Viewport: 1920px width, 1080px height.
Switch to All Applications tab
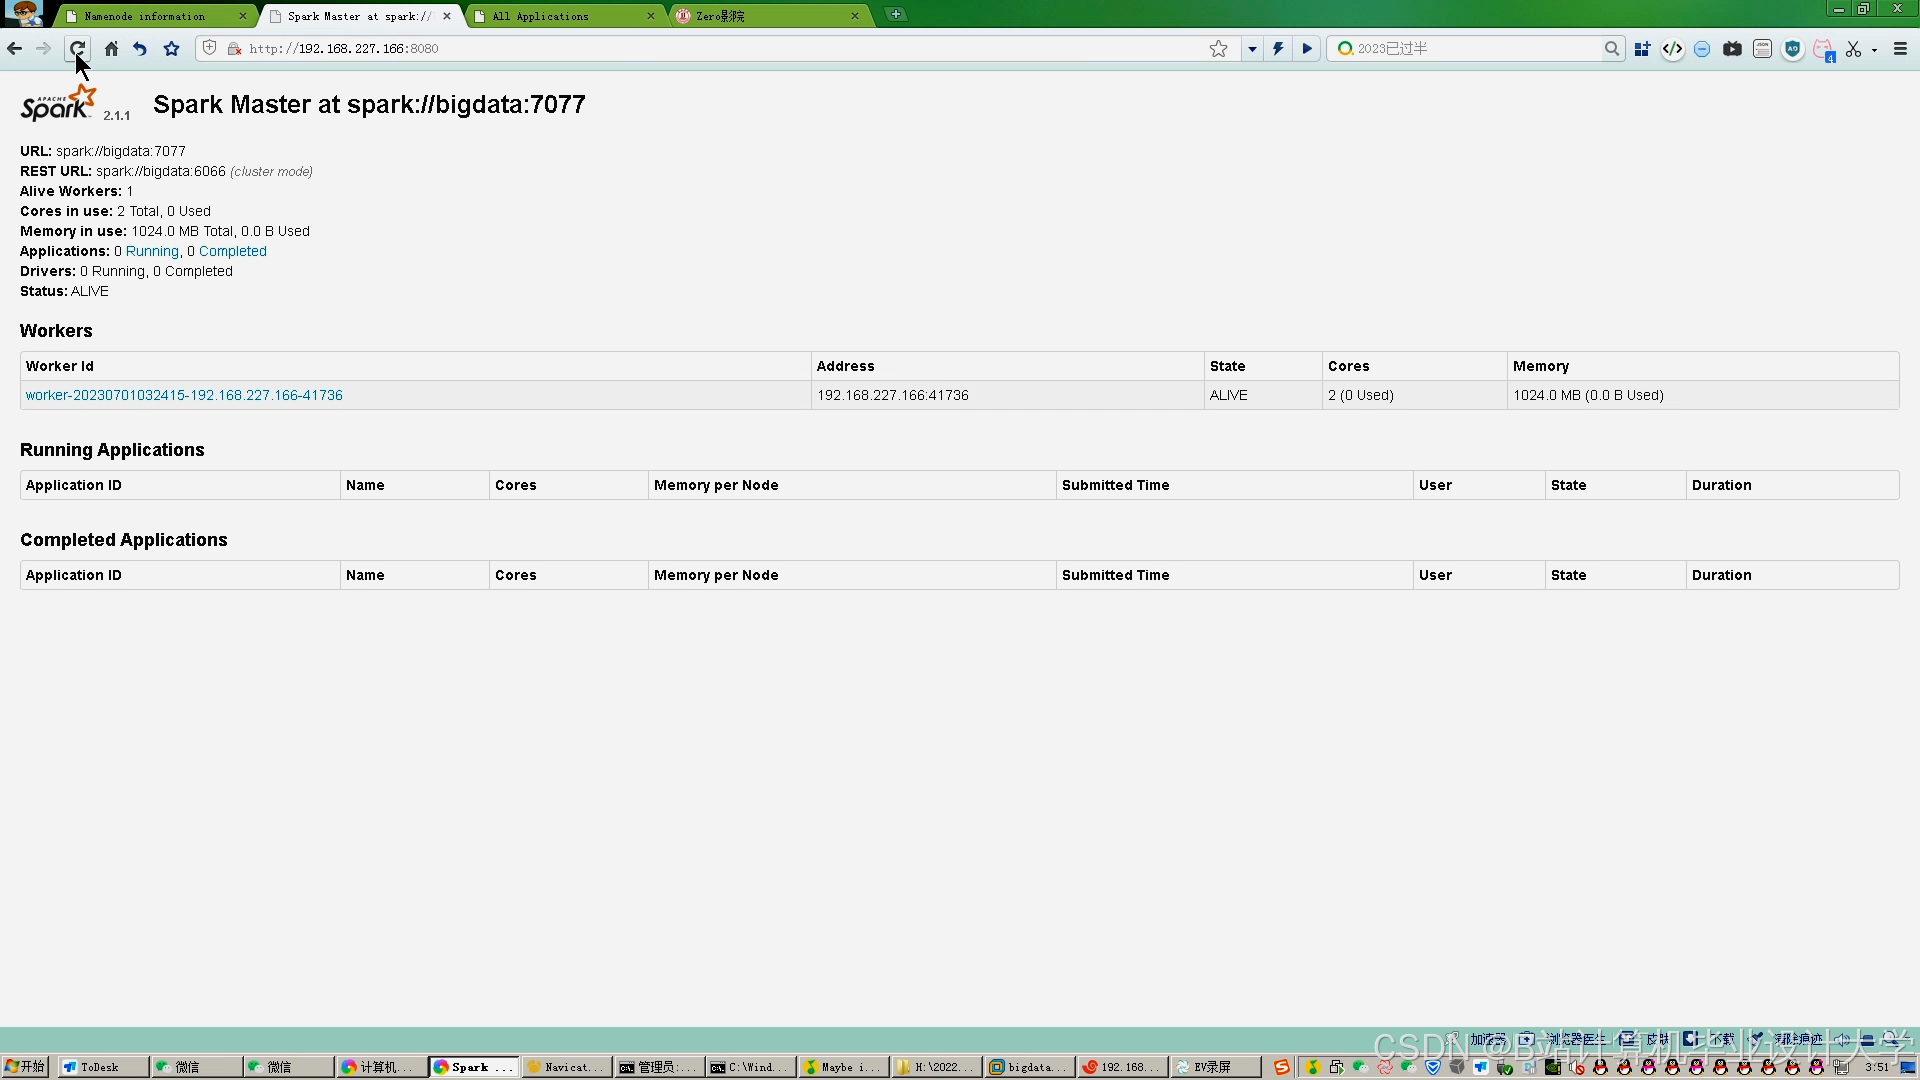pos(540,16)
